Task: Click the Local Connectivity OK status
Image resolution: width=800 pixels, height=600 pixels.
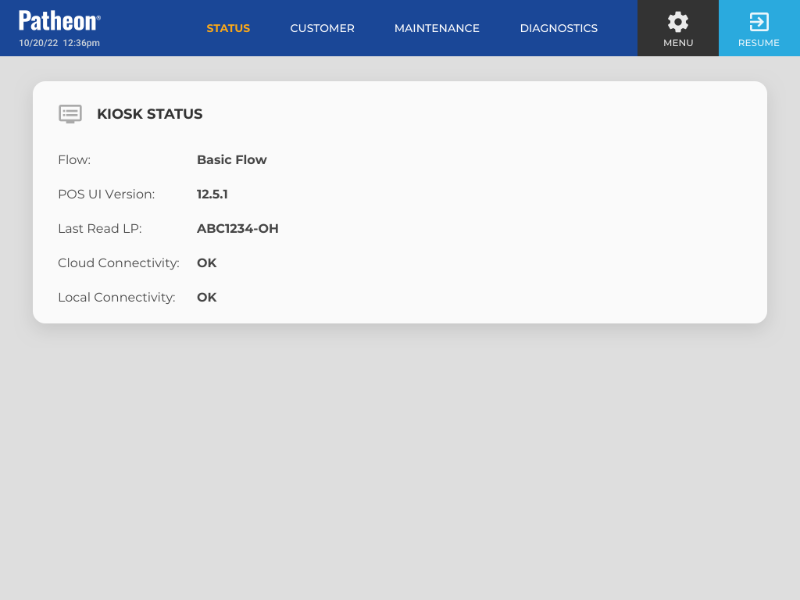Action: [x=206, y=297]
